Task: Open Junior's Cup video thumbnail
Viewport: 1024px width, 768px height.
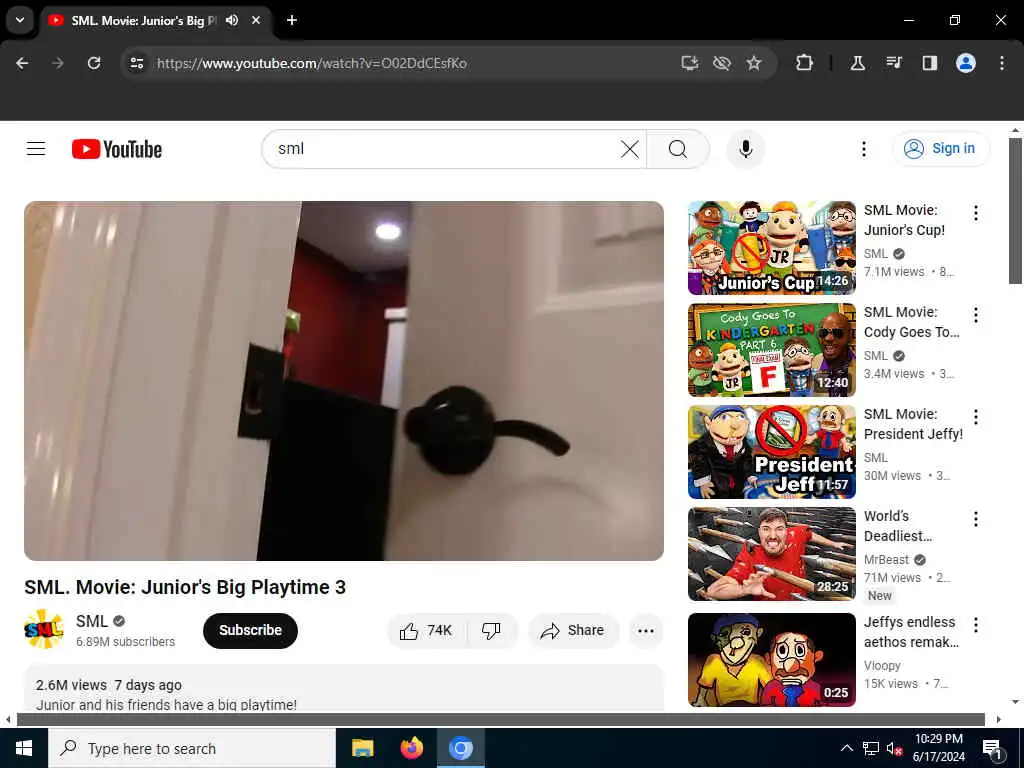Action: pos(771,248)
